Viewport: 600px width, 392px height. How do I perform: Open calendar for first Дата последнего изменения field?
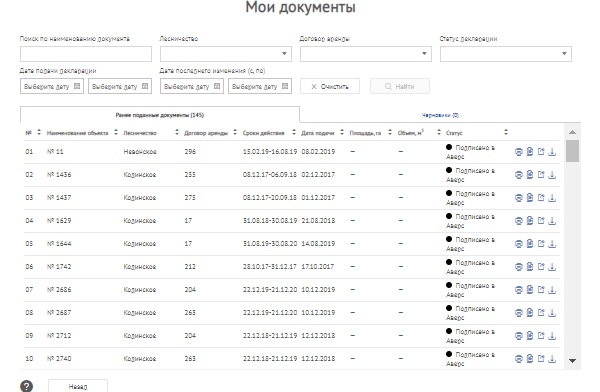(217, 86)
